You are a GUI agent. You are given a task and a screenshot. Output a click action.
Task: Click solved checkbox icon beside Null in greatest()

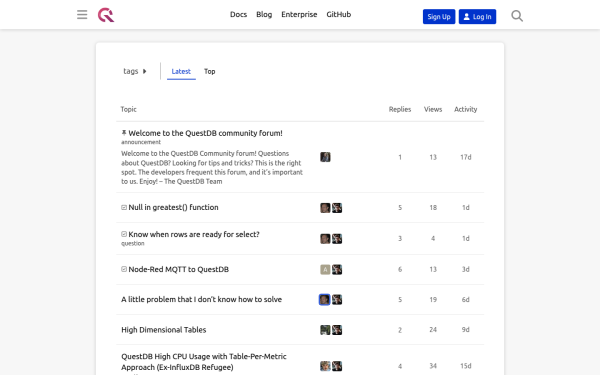[x=124, y=207]
